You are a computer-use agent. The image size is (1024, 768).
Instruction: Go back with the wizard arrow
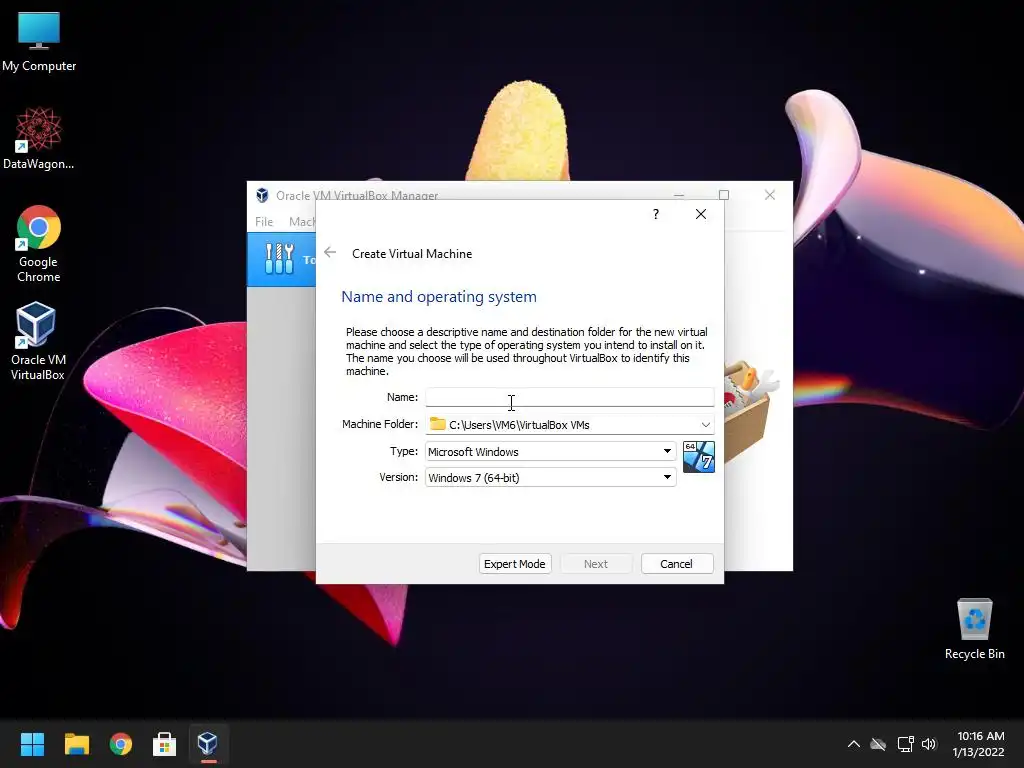(x=330, y=253)
